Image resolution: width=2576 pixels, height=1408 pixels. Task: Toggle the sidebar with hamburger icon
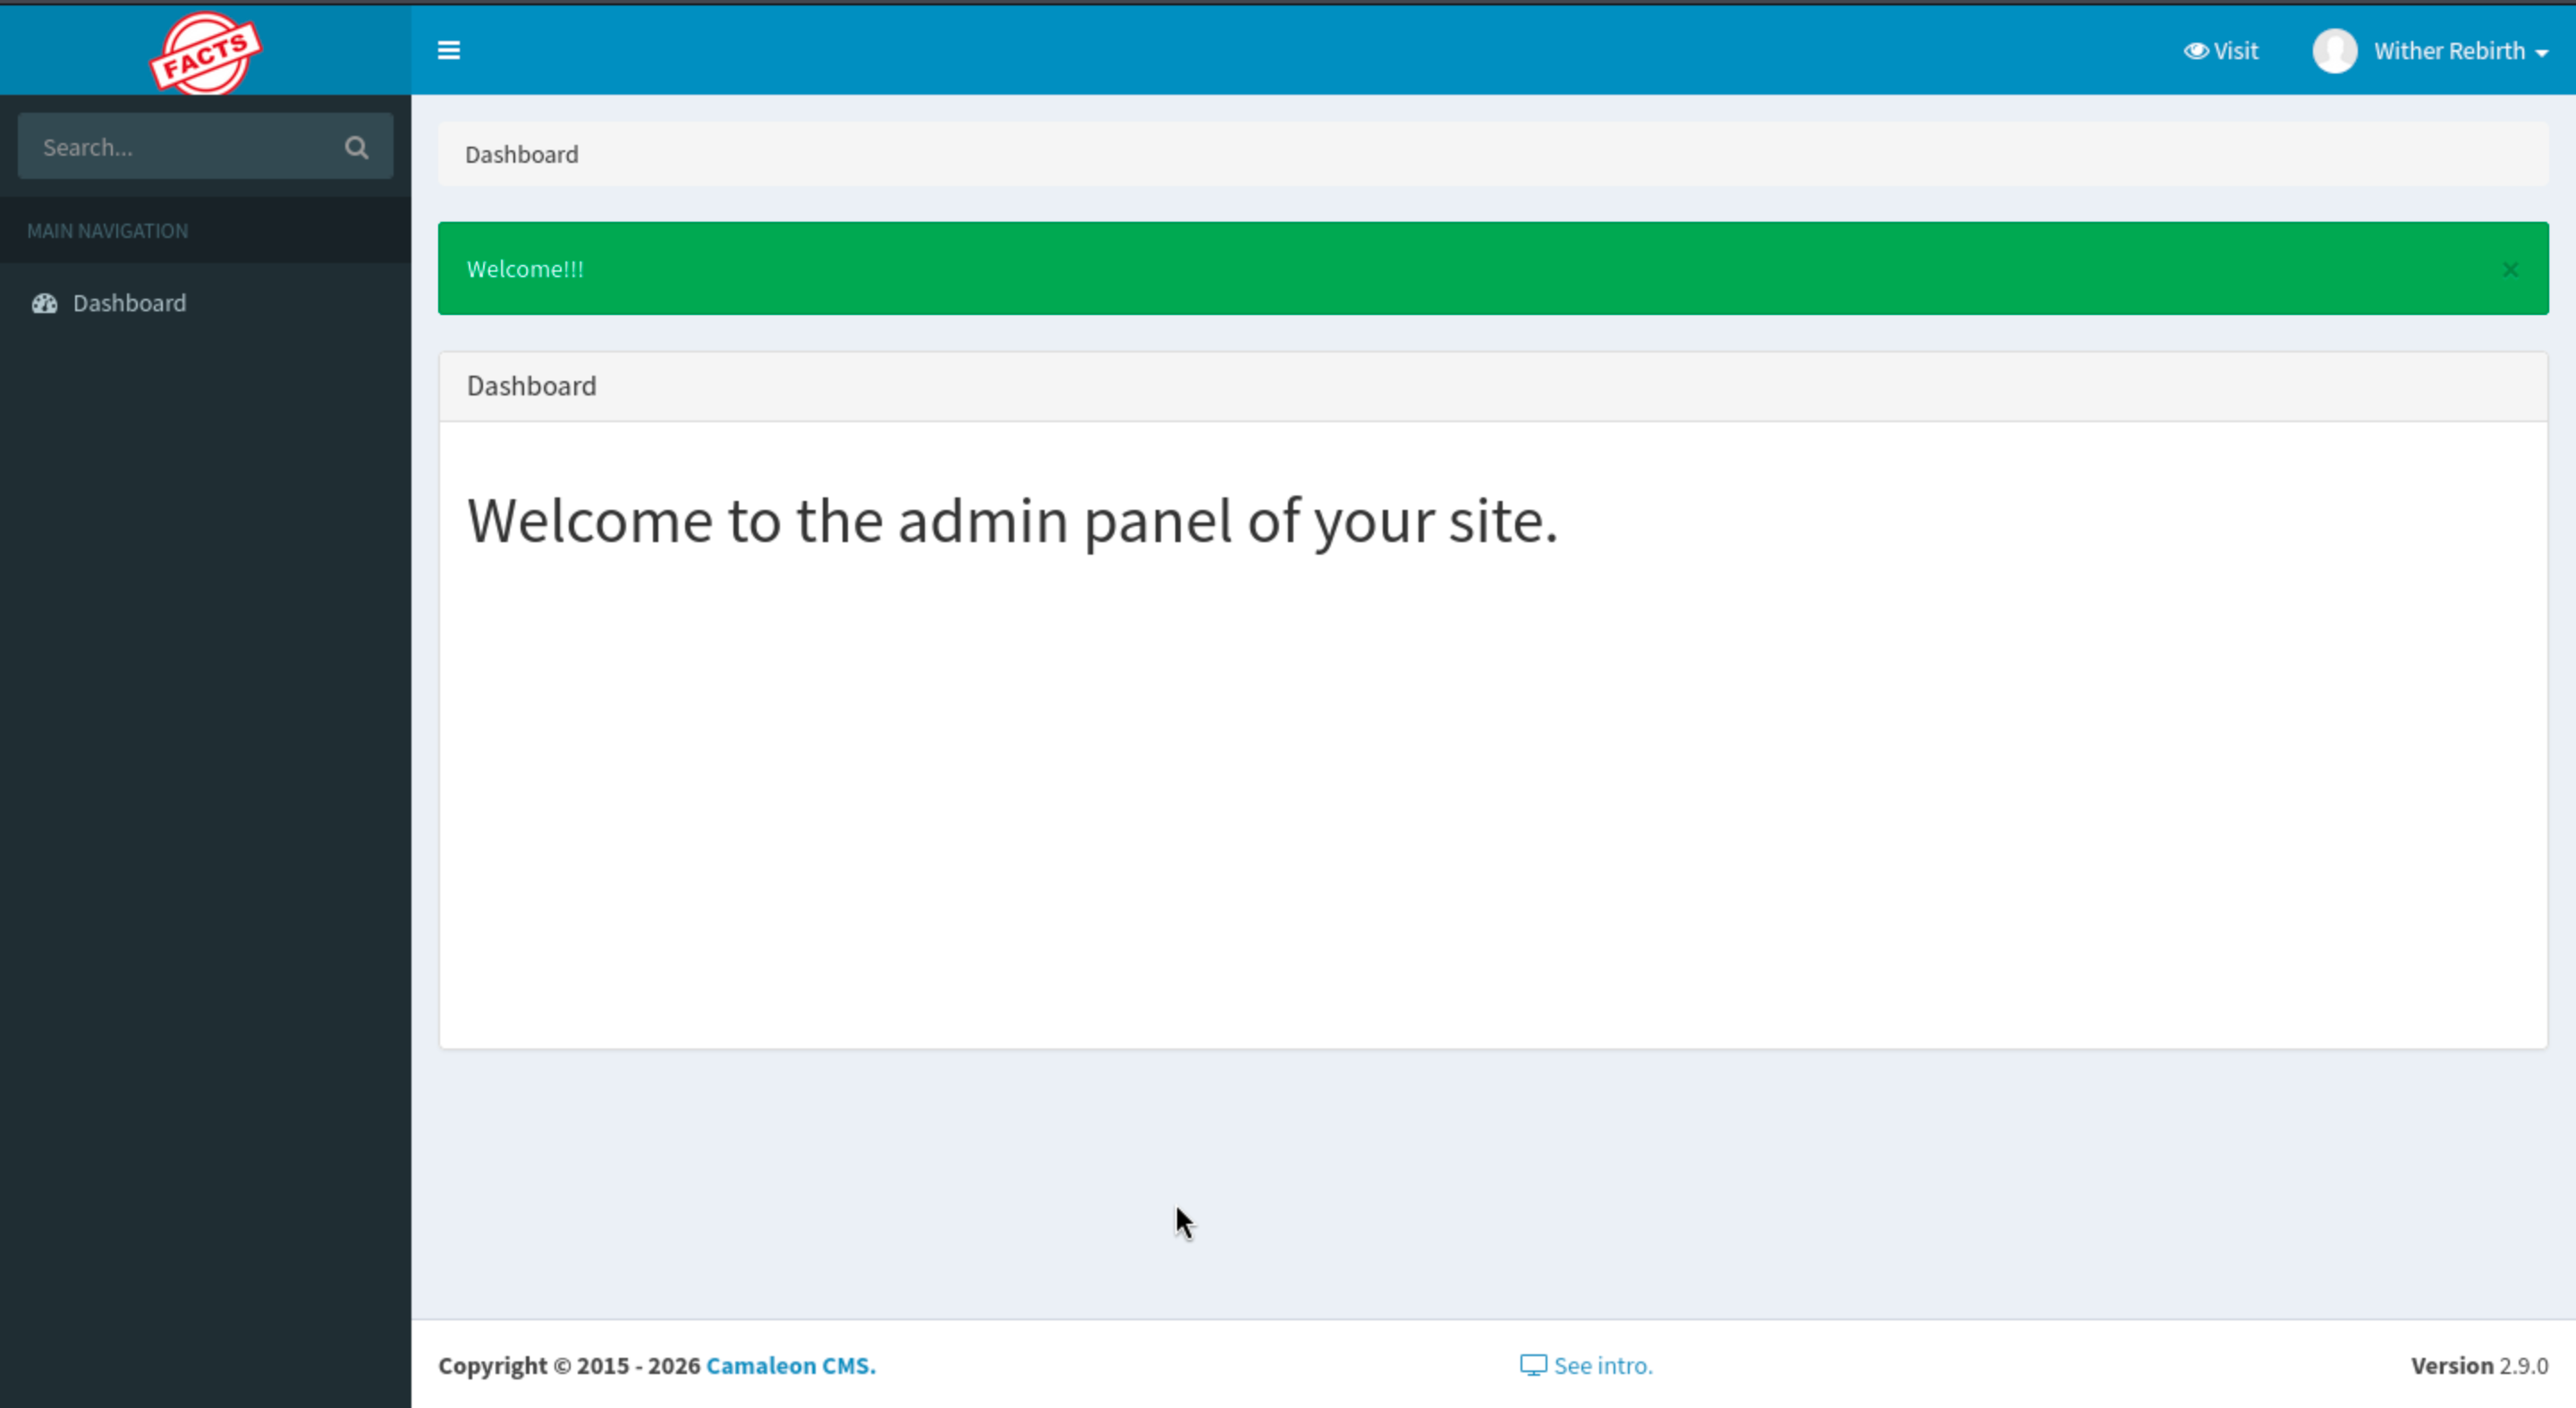(x=448, y=50)
